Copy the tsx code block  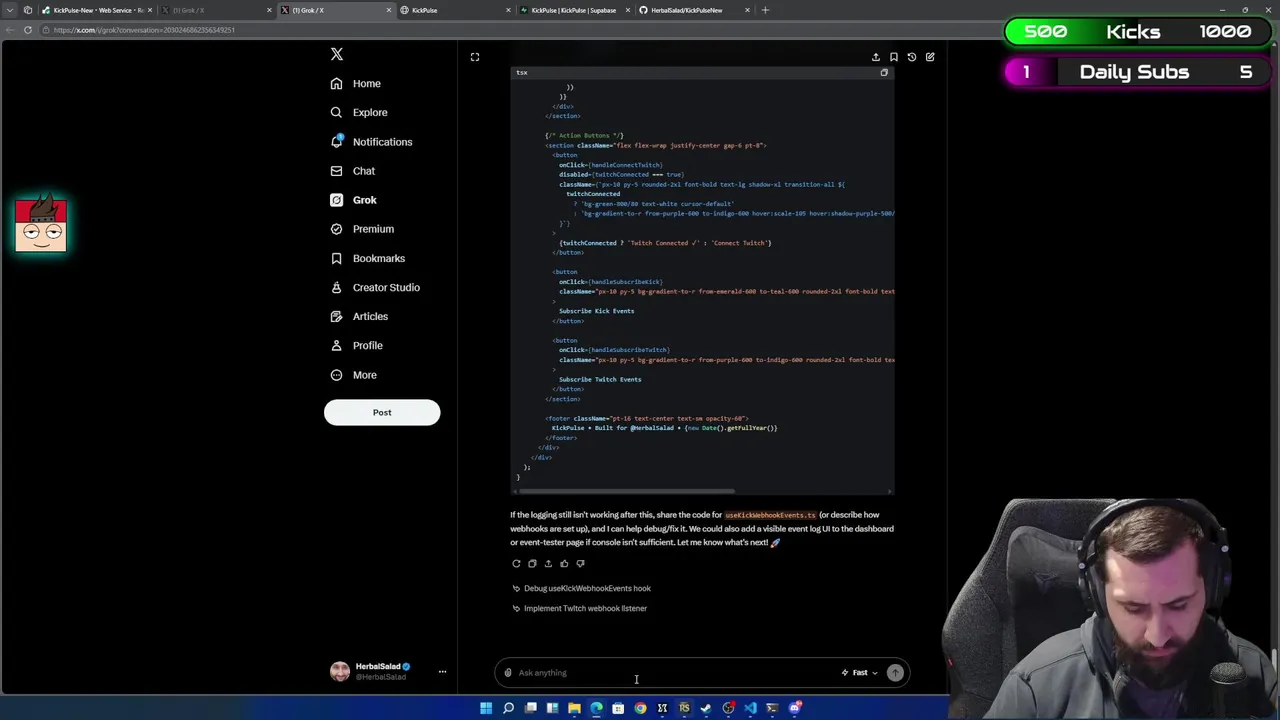click(884, 73)
